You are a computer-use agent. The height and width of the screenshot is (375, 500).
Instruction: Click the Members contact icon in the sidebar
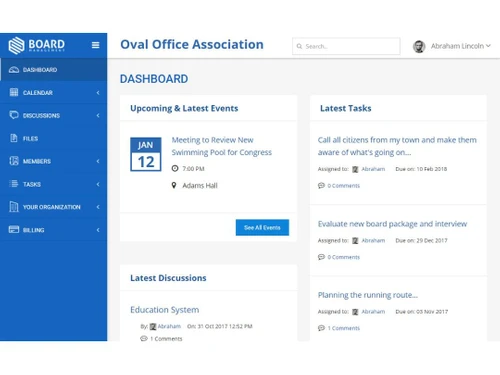(14, 161)
